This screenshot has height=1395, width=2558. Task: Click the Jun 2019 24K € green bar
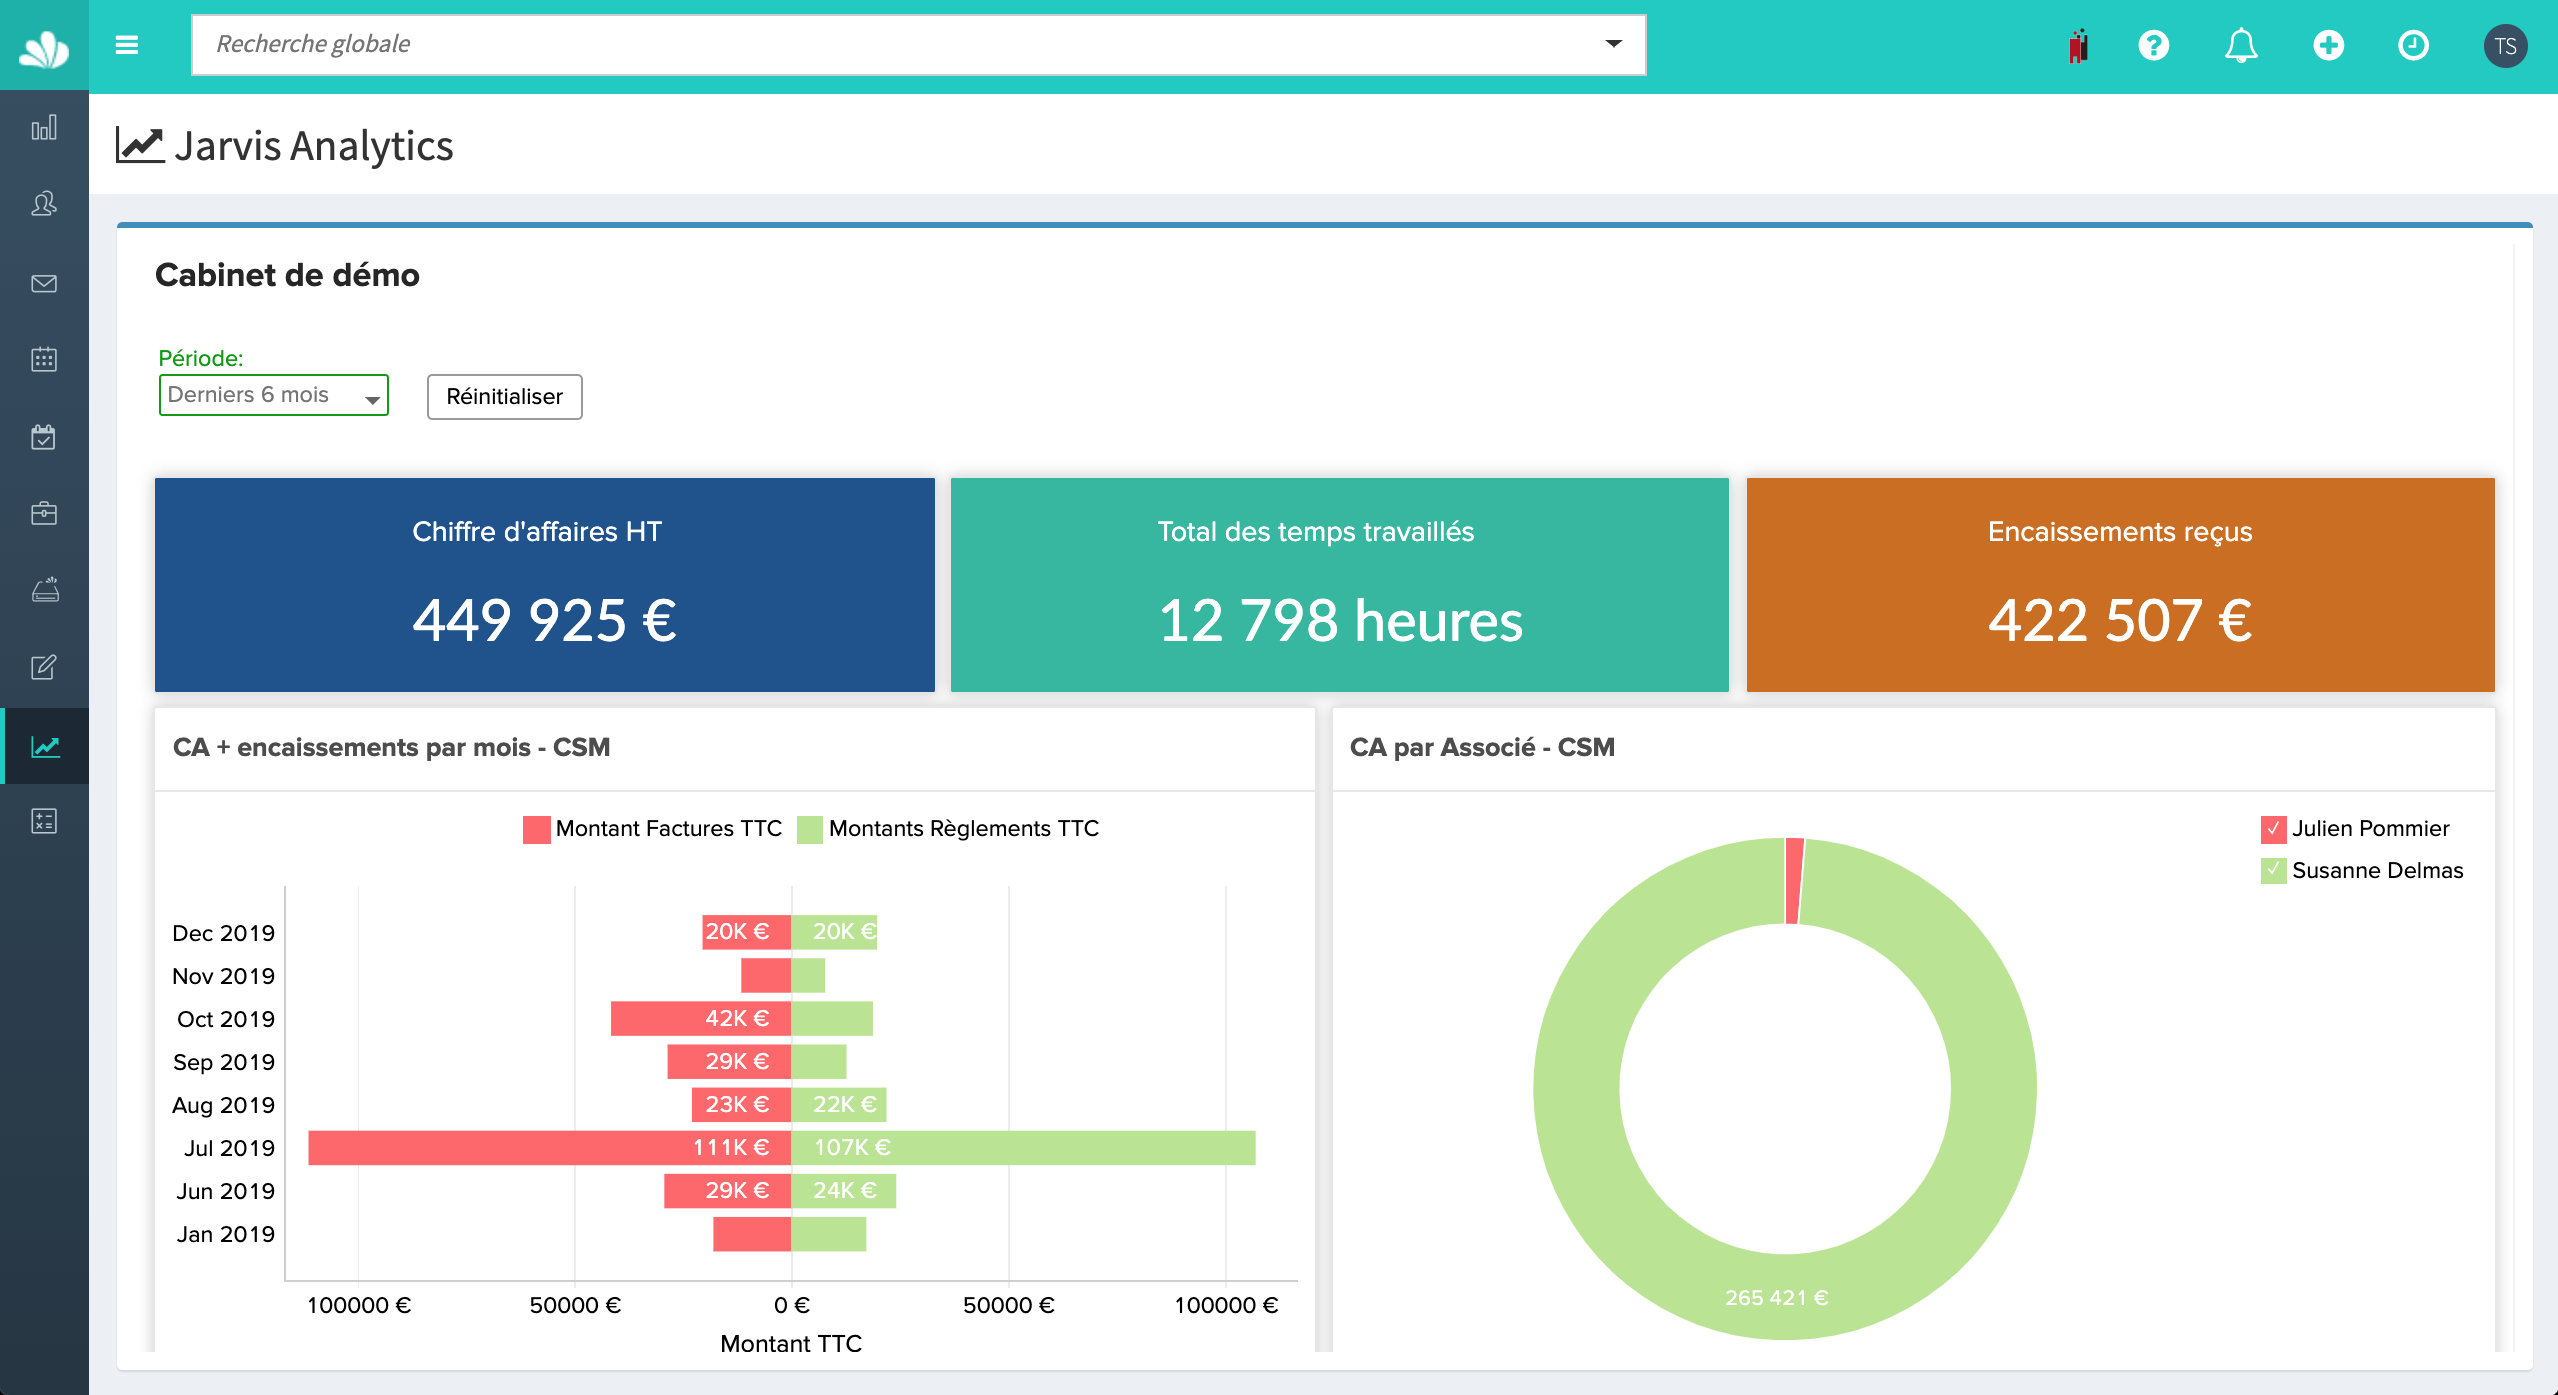tap(843, 1190)
